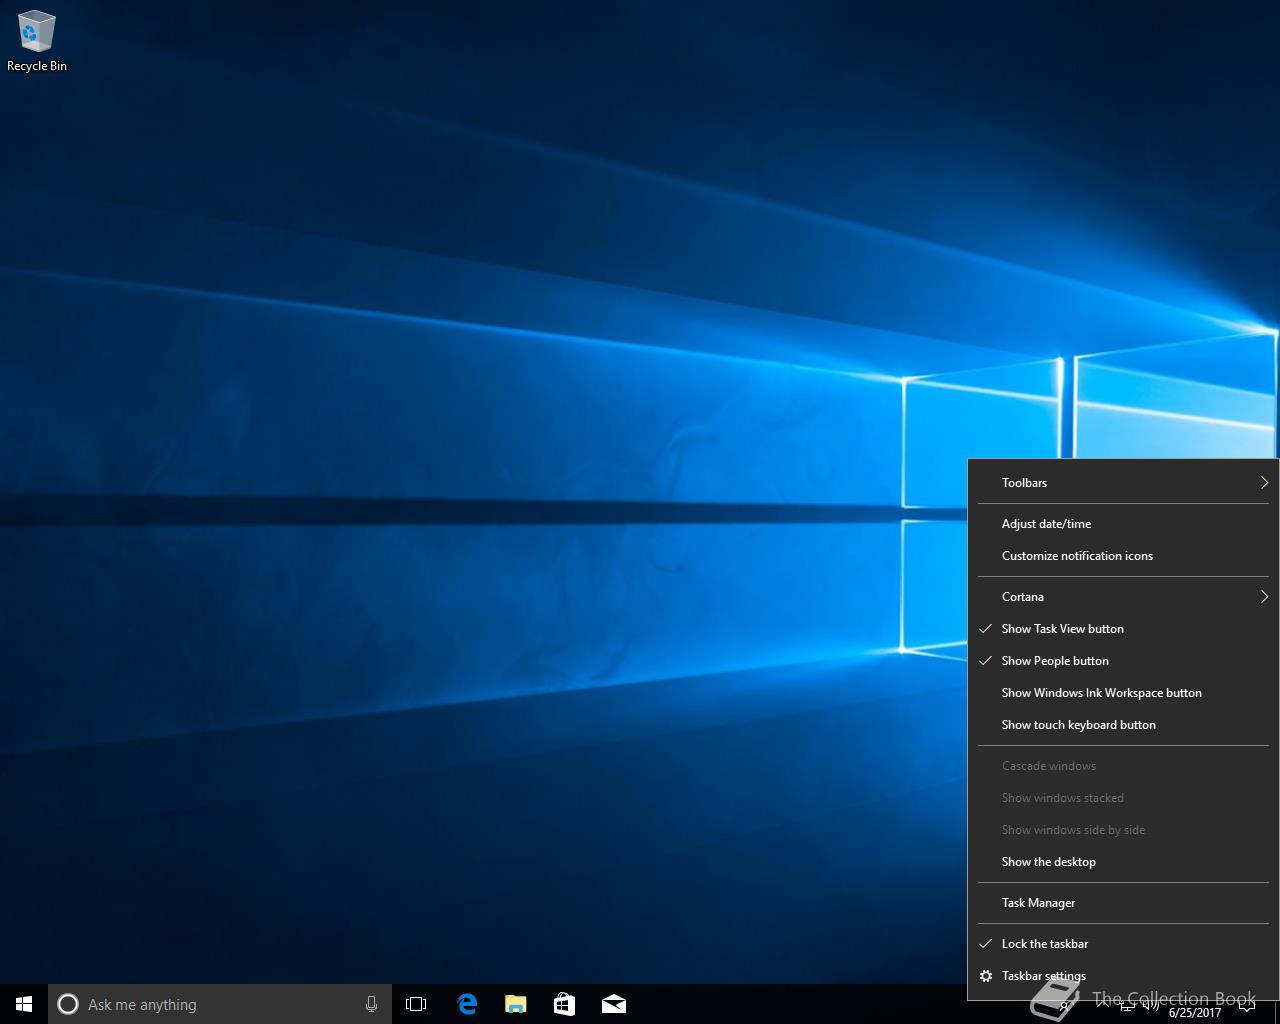Uncheck Show Task View button
This screenshot has height=1024, width=1280.
(x=1062, y=629)
